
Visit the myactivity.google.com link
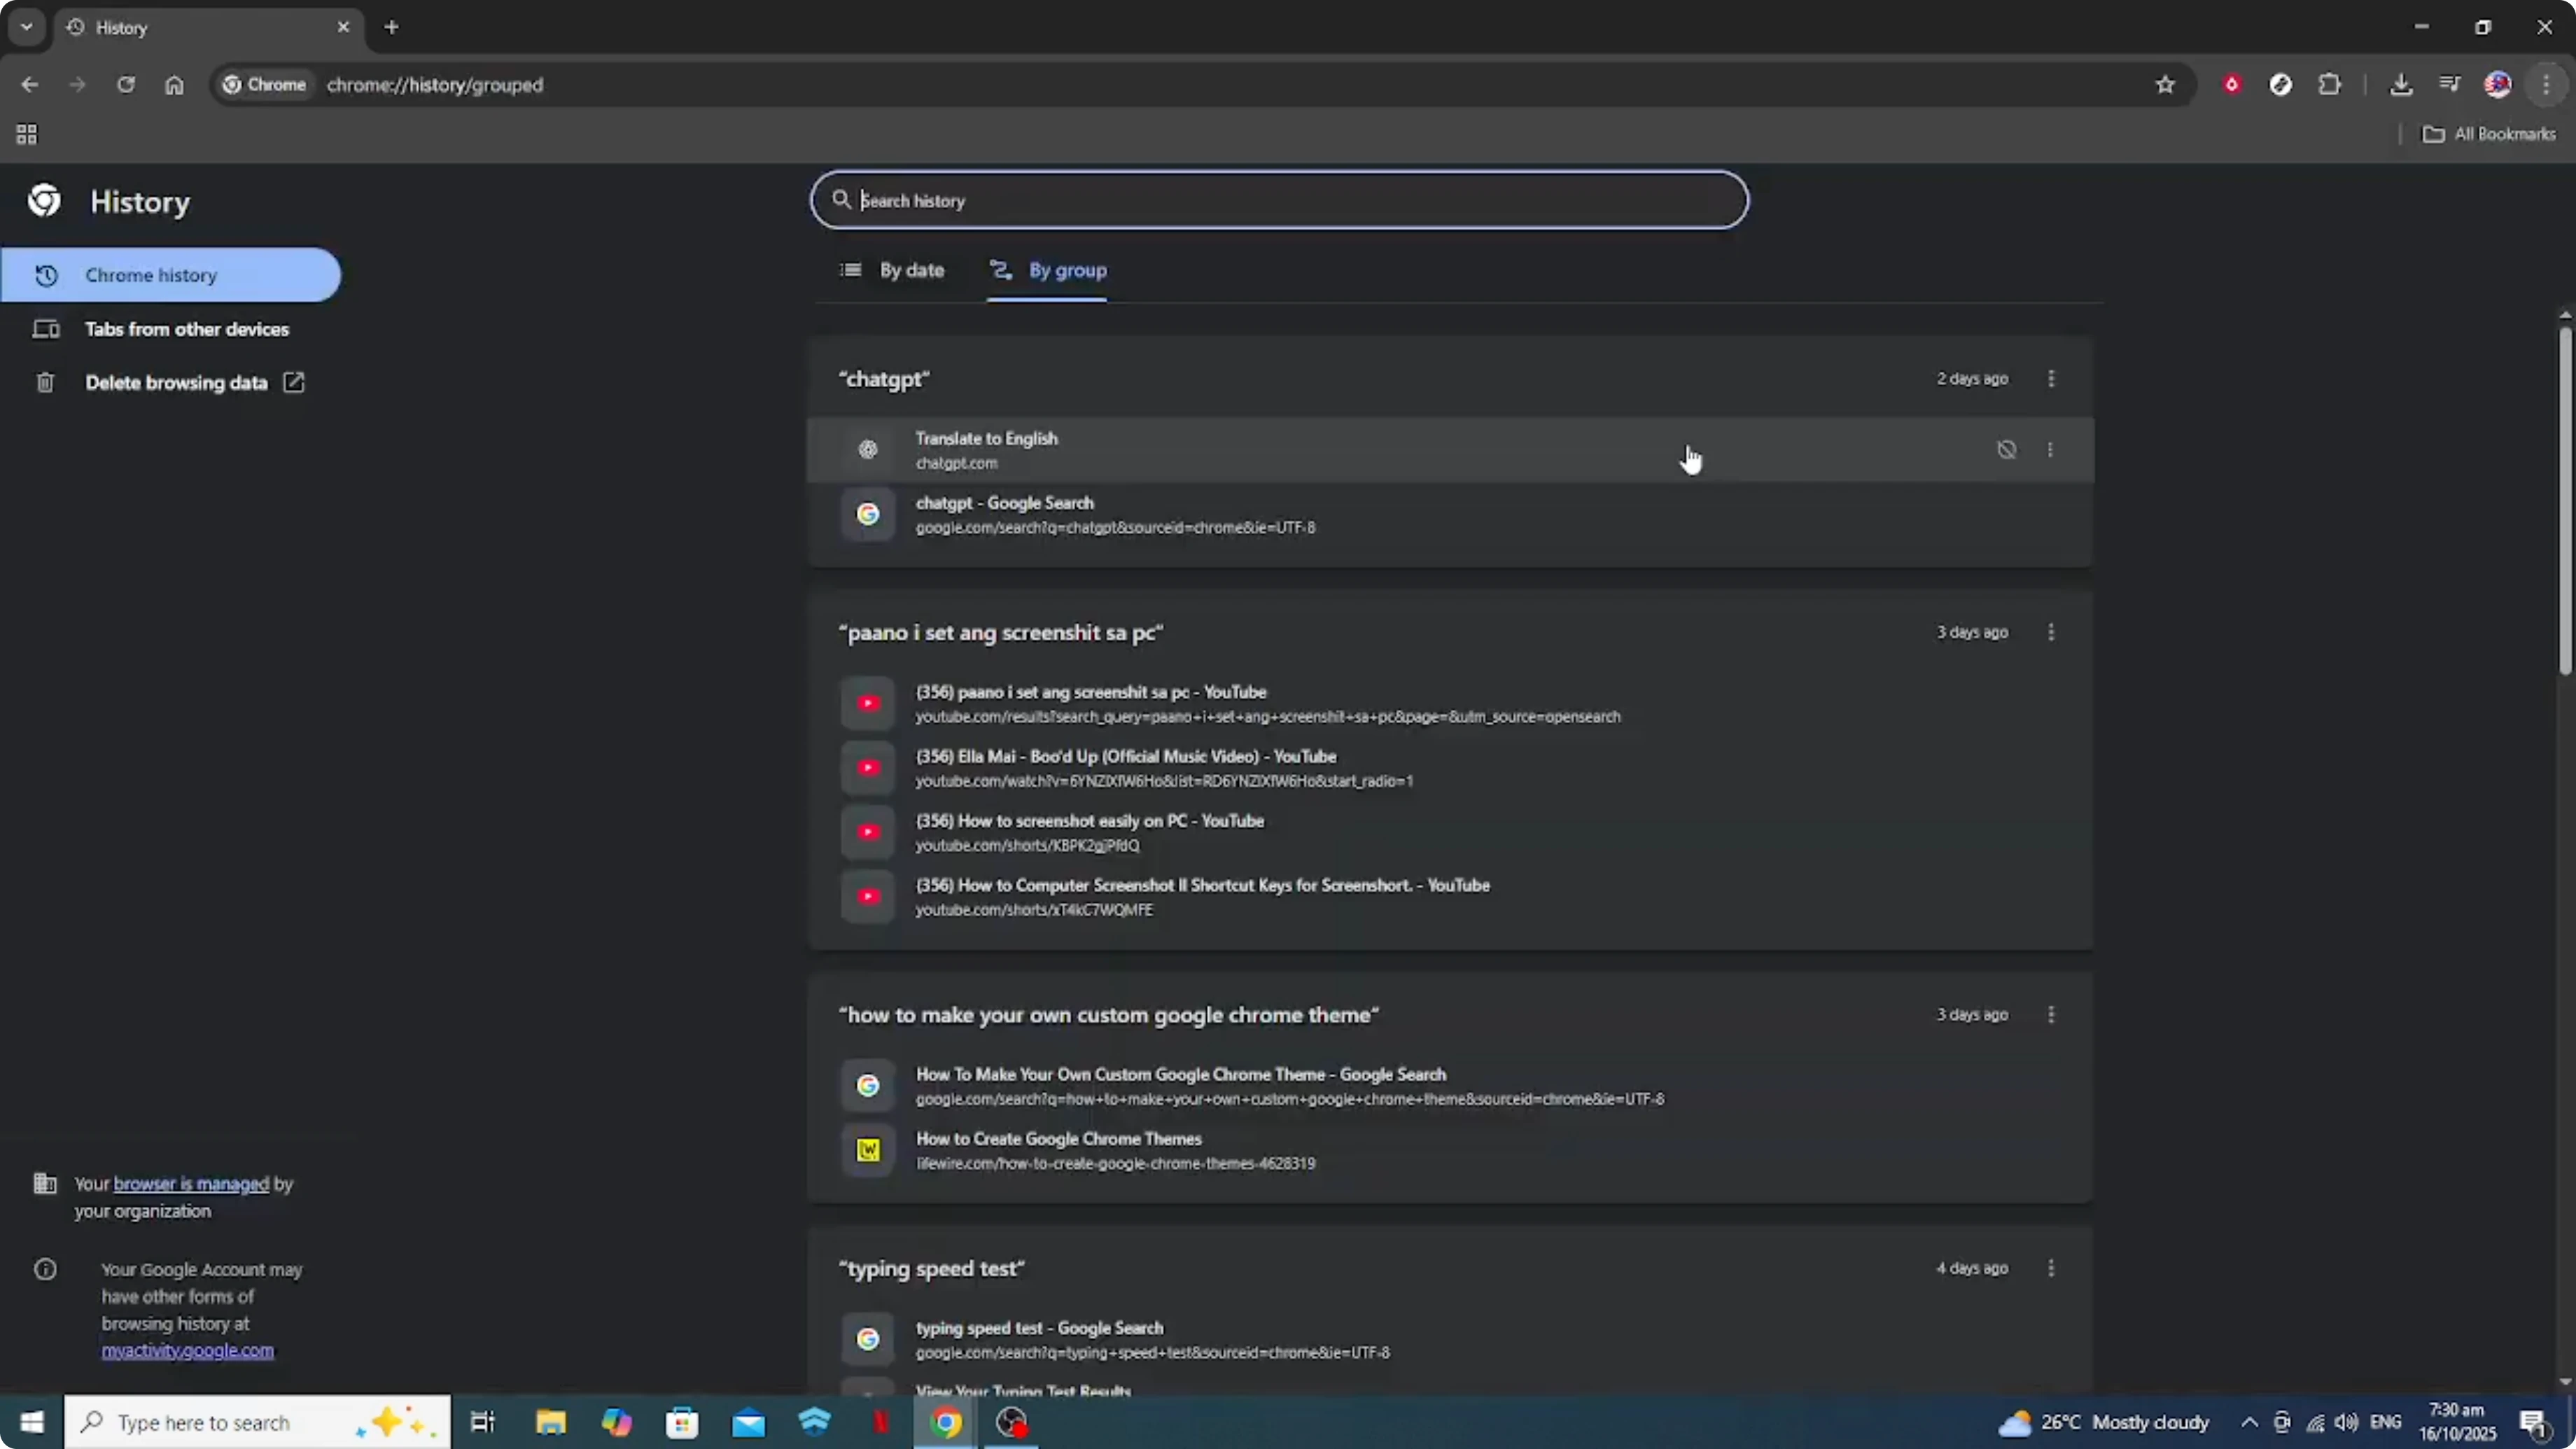[x=187, y=1352]
